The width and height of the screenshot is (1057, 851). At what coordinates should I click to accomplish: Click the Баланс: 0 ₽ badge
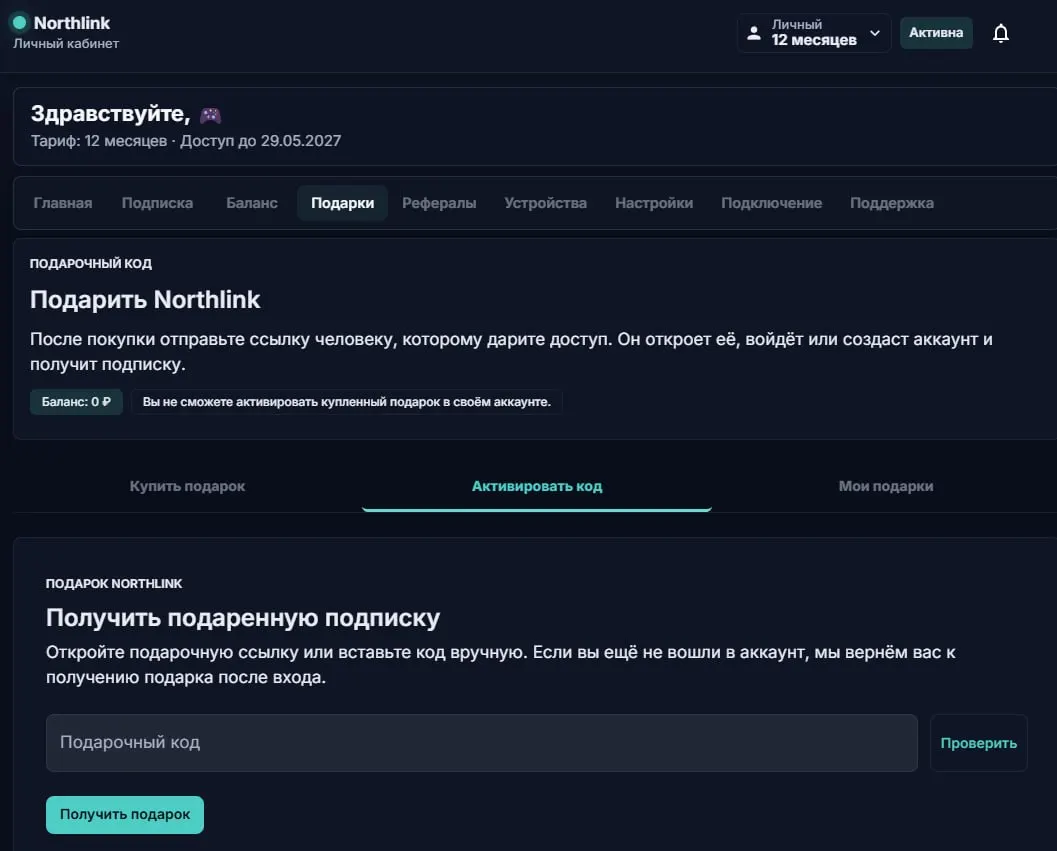pyautogui.click(x=76, y=402)
